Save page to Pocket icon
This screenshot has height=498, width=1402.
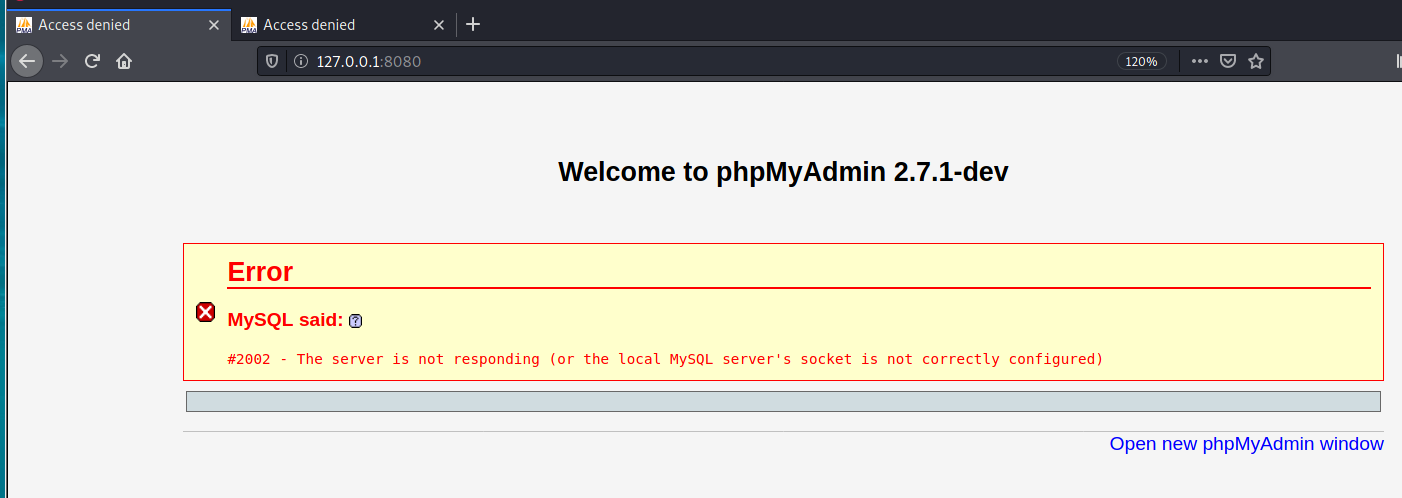coord(1228,61)
